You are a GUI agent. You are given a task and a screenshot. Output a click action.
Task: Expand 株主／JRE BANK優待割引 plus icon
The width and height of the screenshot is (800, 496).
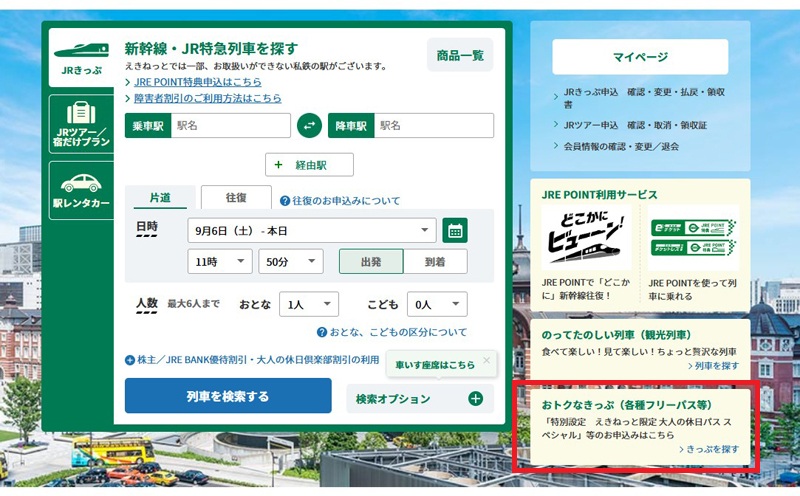(x=130, y=360)
